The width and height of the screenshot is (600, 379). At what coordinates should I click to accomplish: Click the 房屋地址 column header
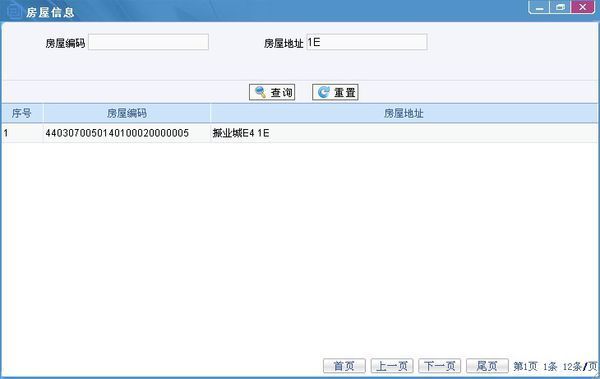[404, 113]
